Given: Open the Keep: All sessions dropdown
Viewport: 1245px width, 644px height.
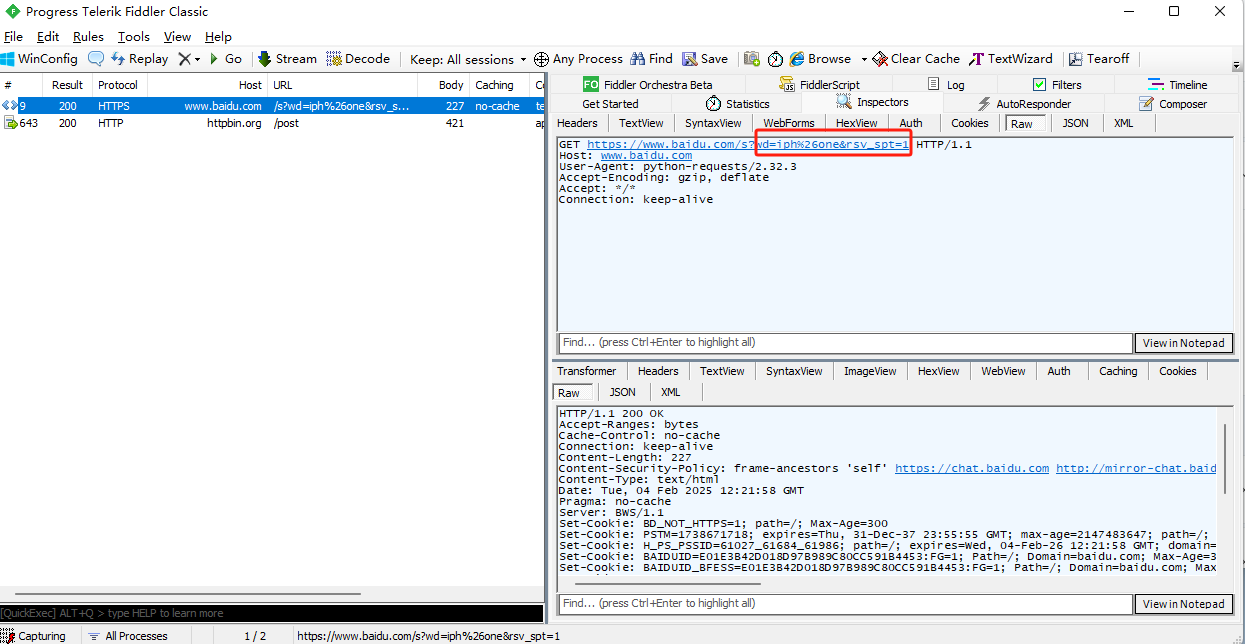Looking at the screenshot, I should coord(468,59).
